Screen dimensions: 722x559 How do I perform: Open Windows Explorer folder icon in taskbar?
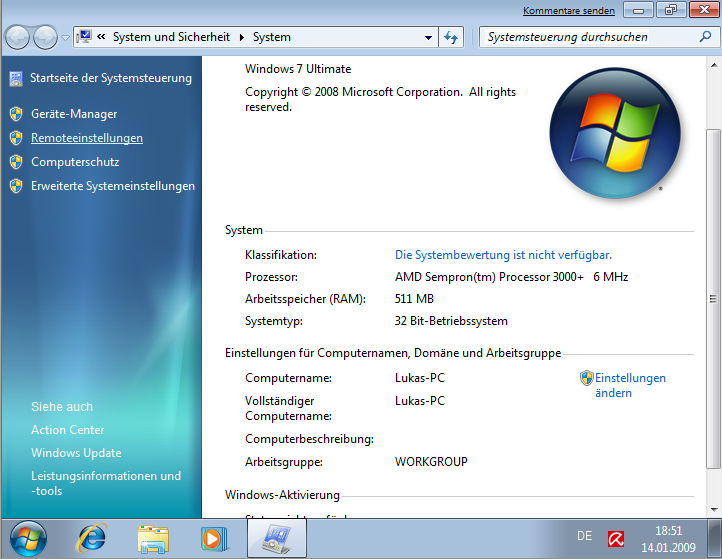tap(153, 538)
